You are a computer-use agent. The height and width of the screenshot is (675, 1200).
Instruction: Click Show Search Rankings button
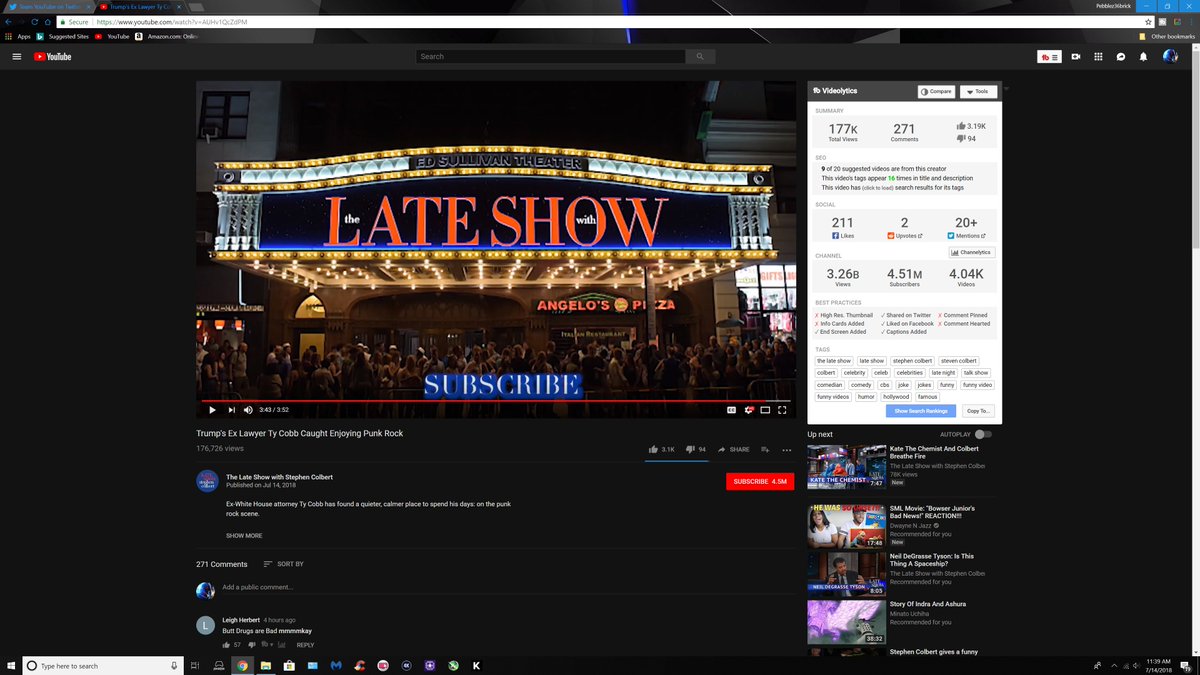point(921,411)
